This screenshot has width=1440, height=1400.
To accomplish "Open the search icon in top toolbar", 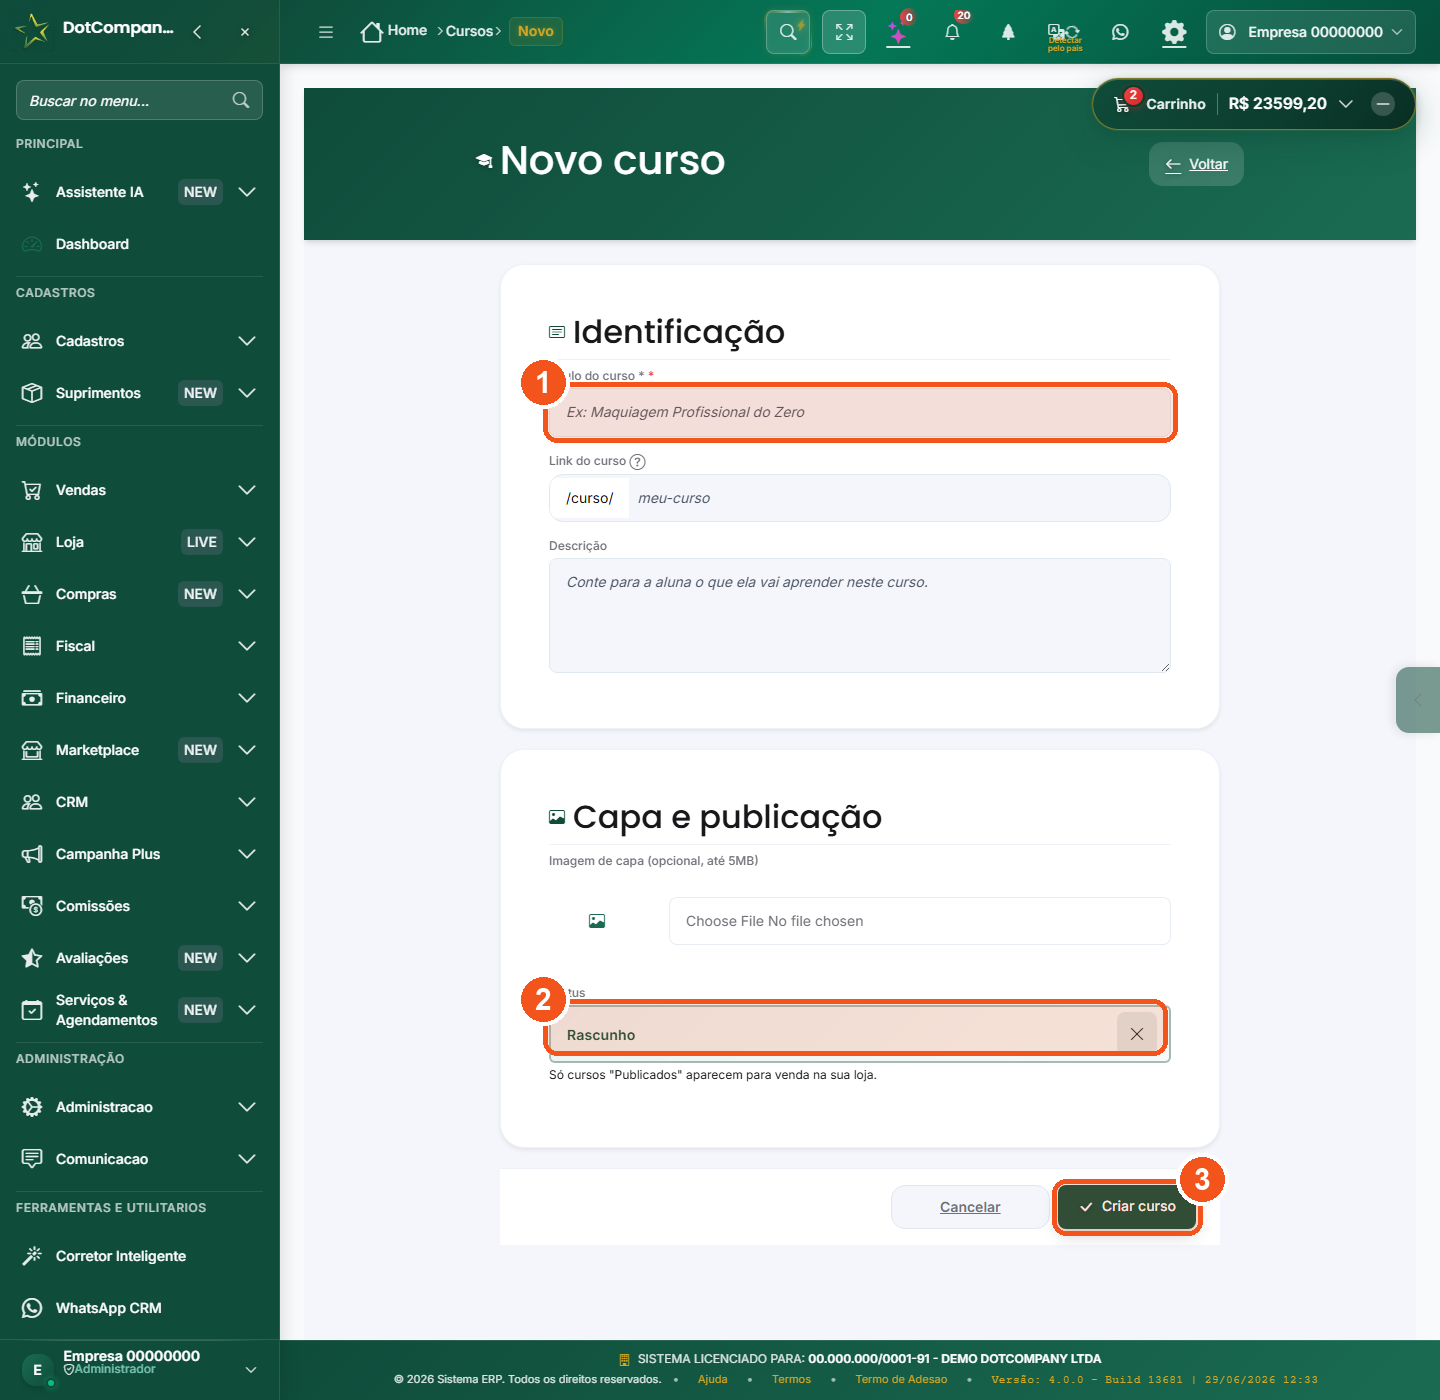I will [x=788, y=32].
